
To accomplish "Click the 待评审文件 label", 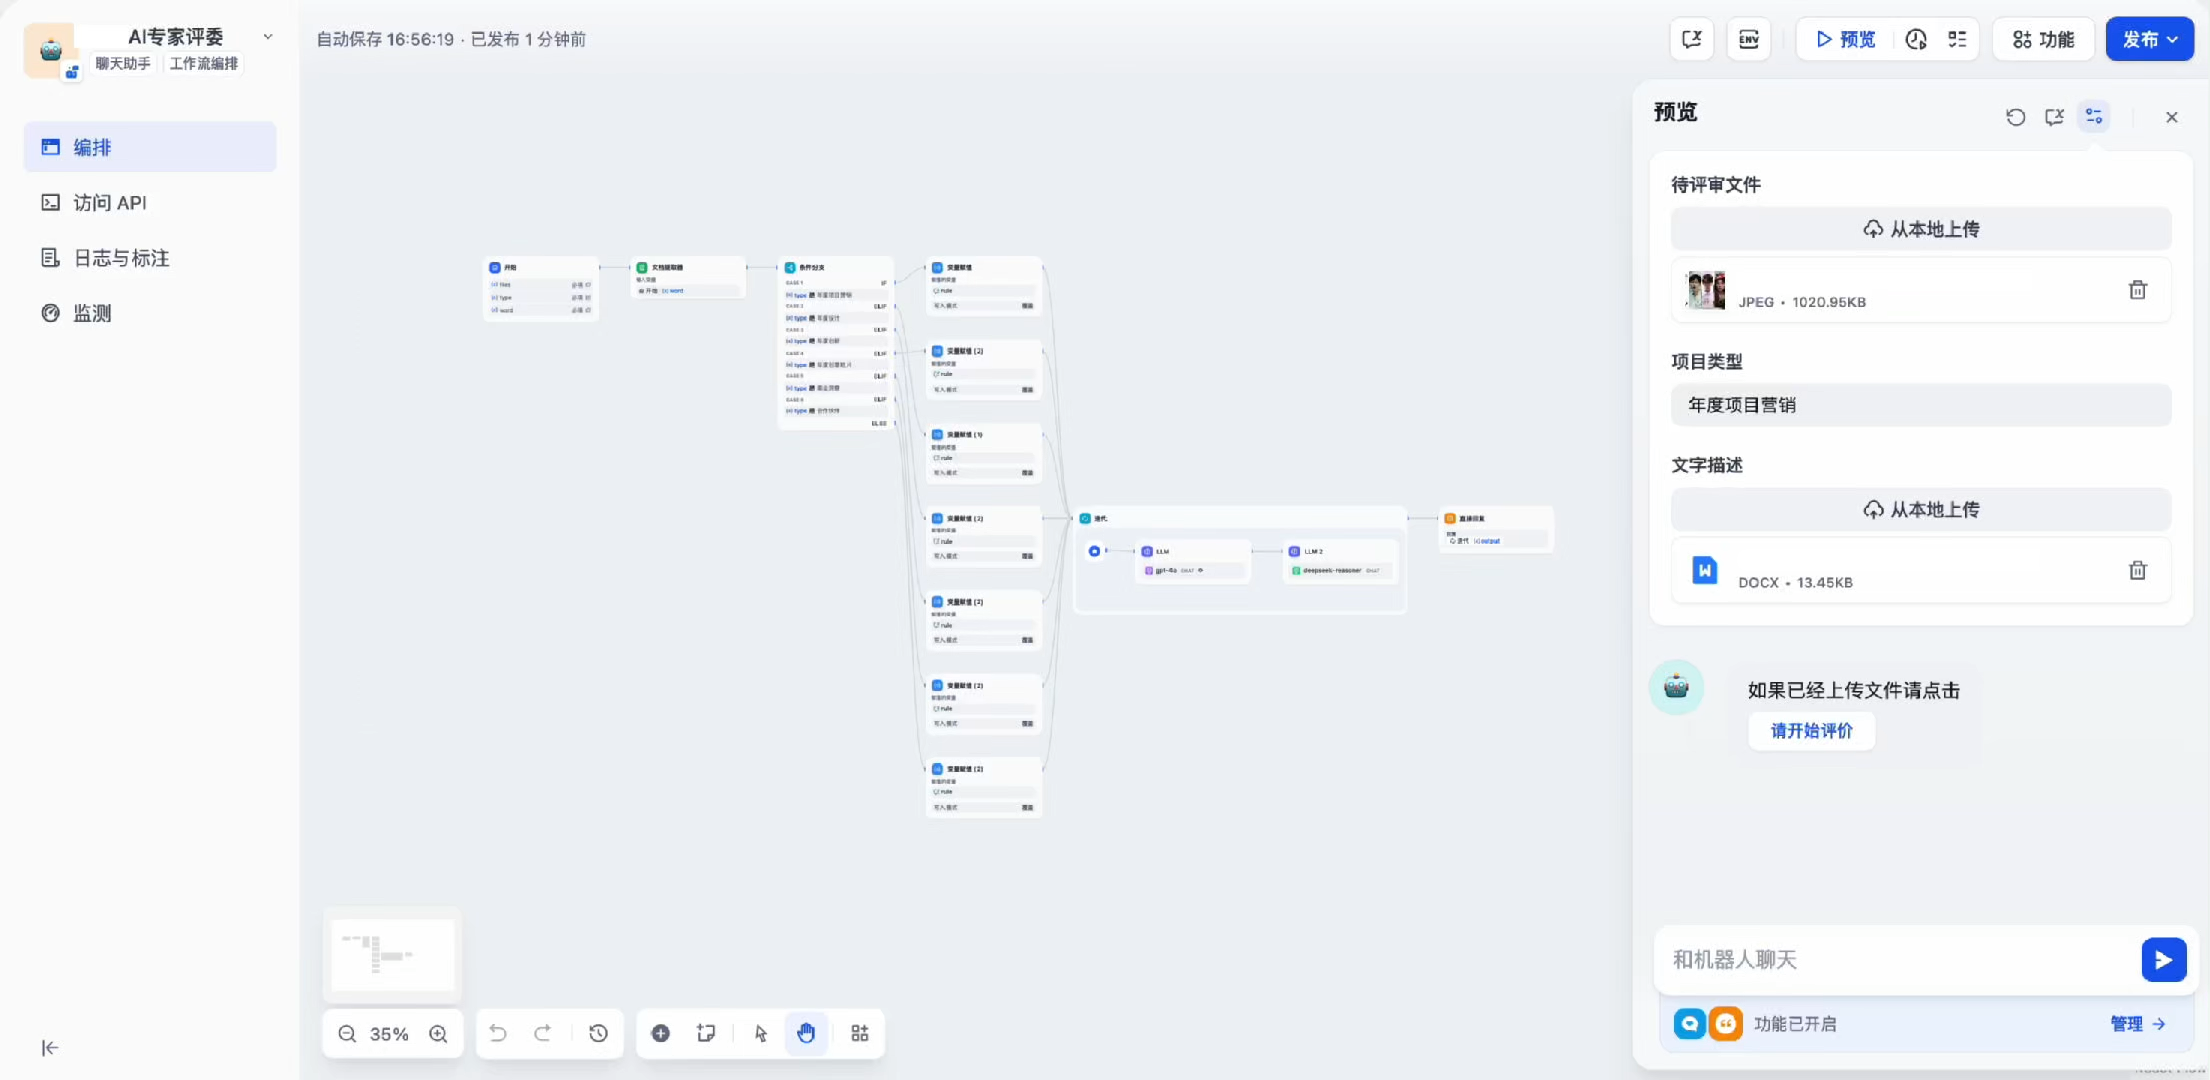I will pos(1716,185).
